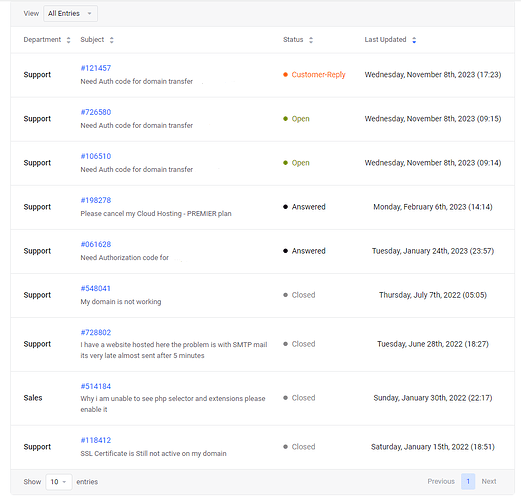
Task: Click 'Please cancel my Cloud Hosting - PREMIER plan'
Action: click(x=156, y=214)
